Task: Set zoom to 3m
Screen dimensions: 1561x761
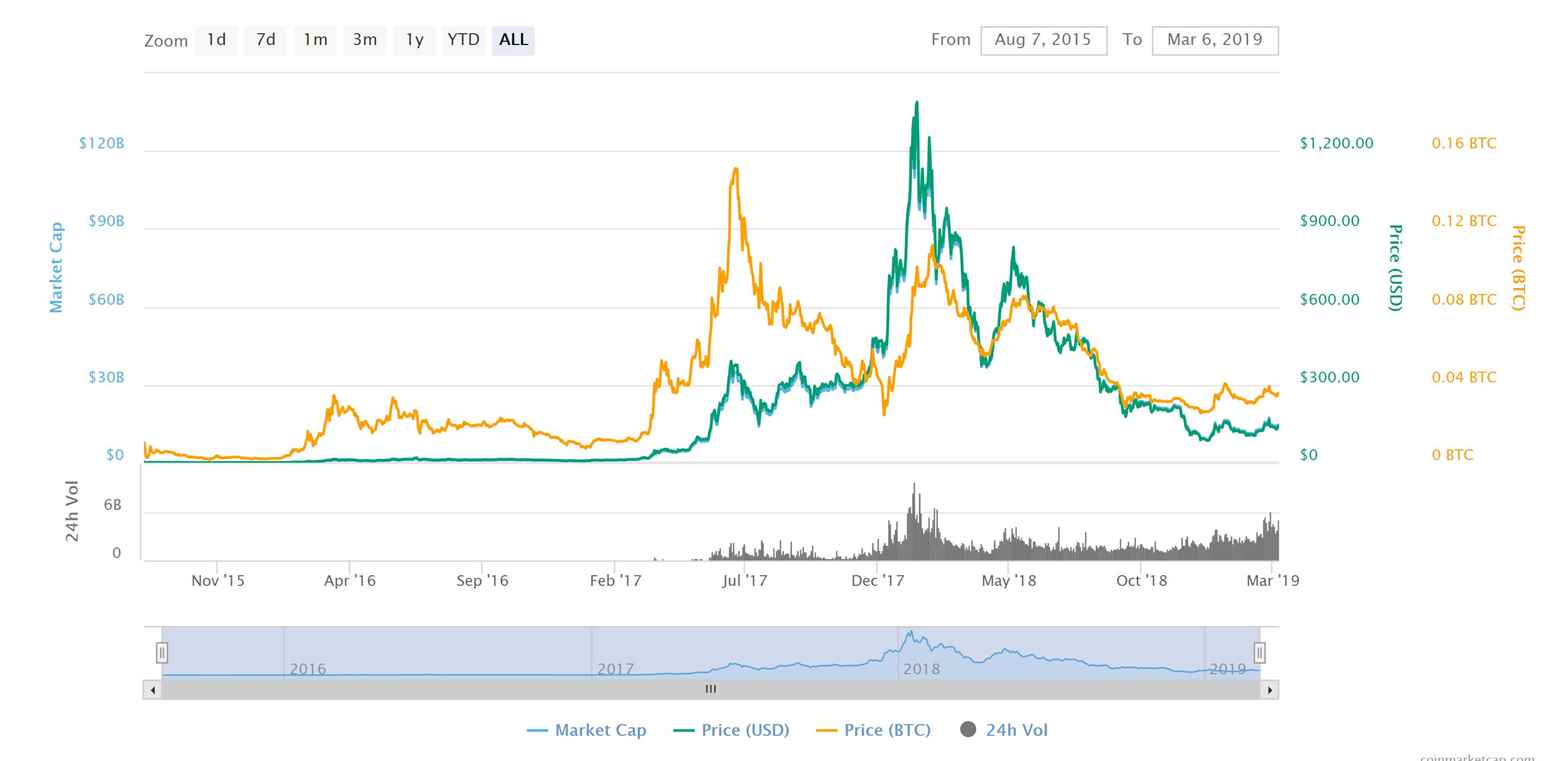Action: 365,40
